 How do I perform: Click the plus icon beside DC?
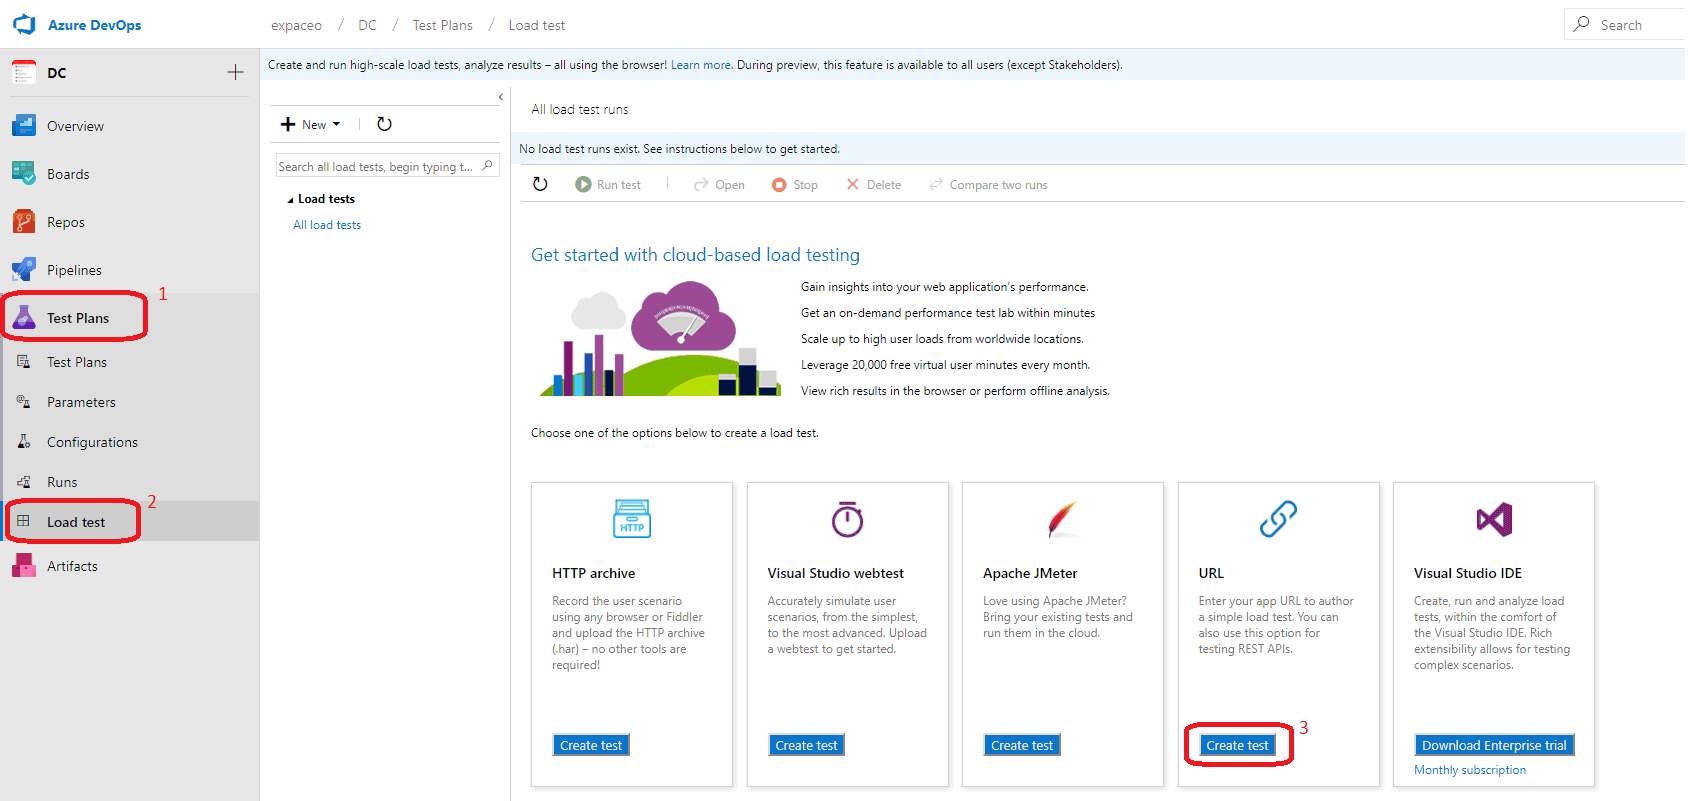click(x=235, y=72)
